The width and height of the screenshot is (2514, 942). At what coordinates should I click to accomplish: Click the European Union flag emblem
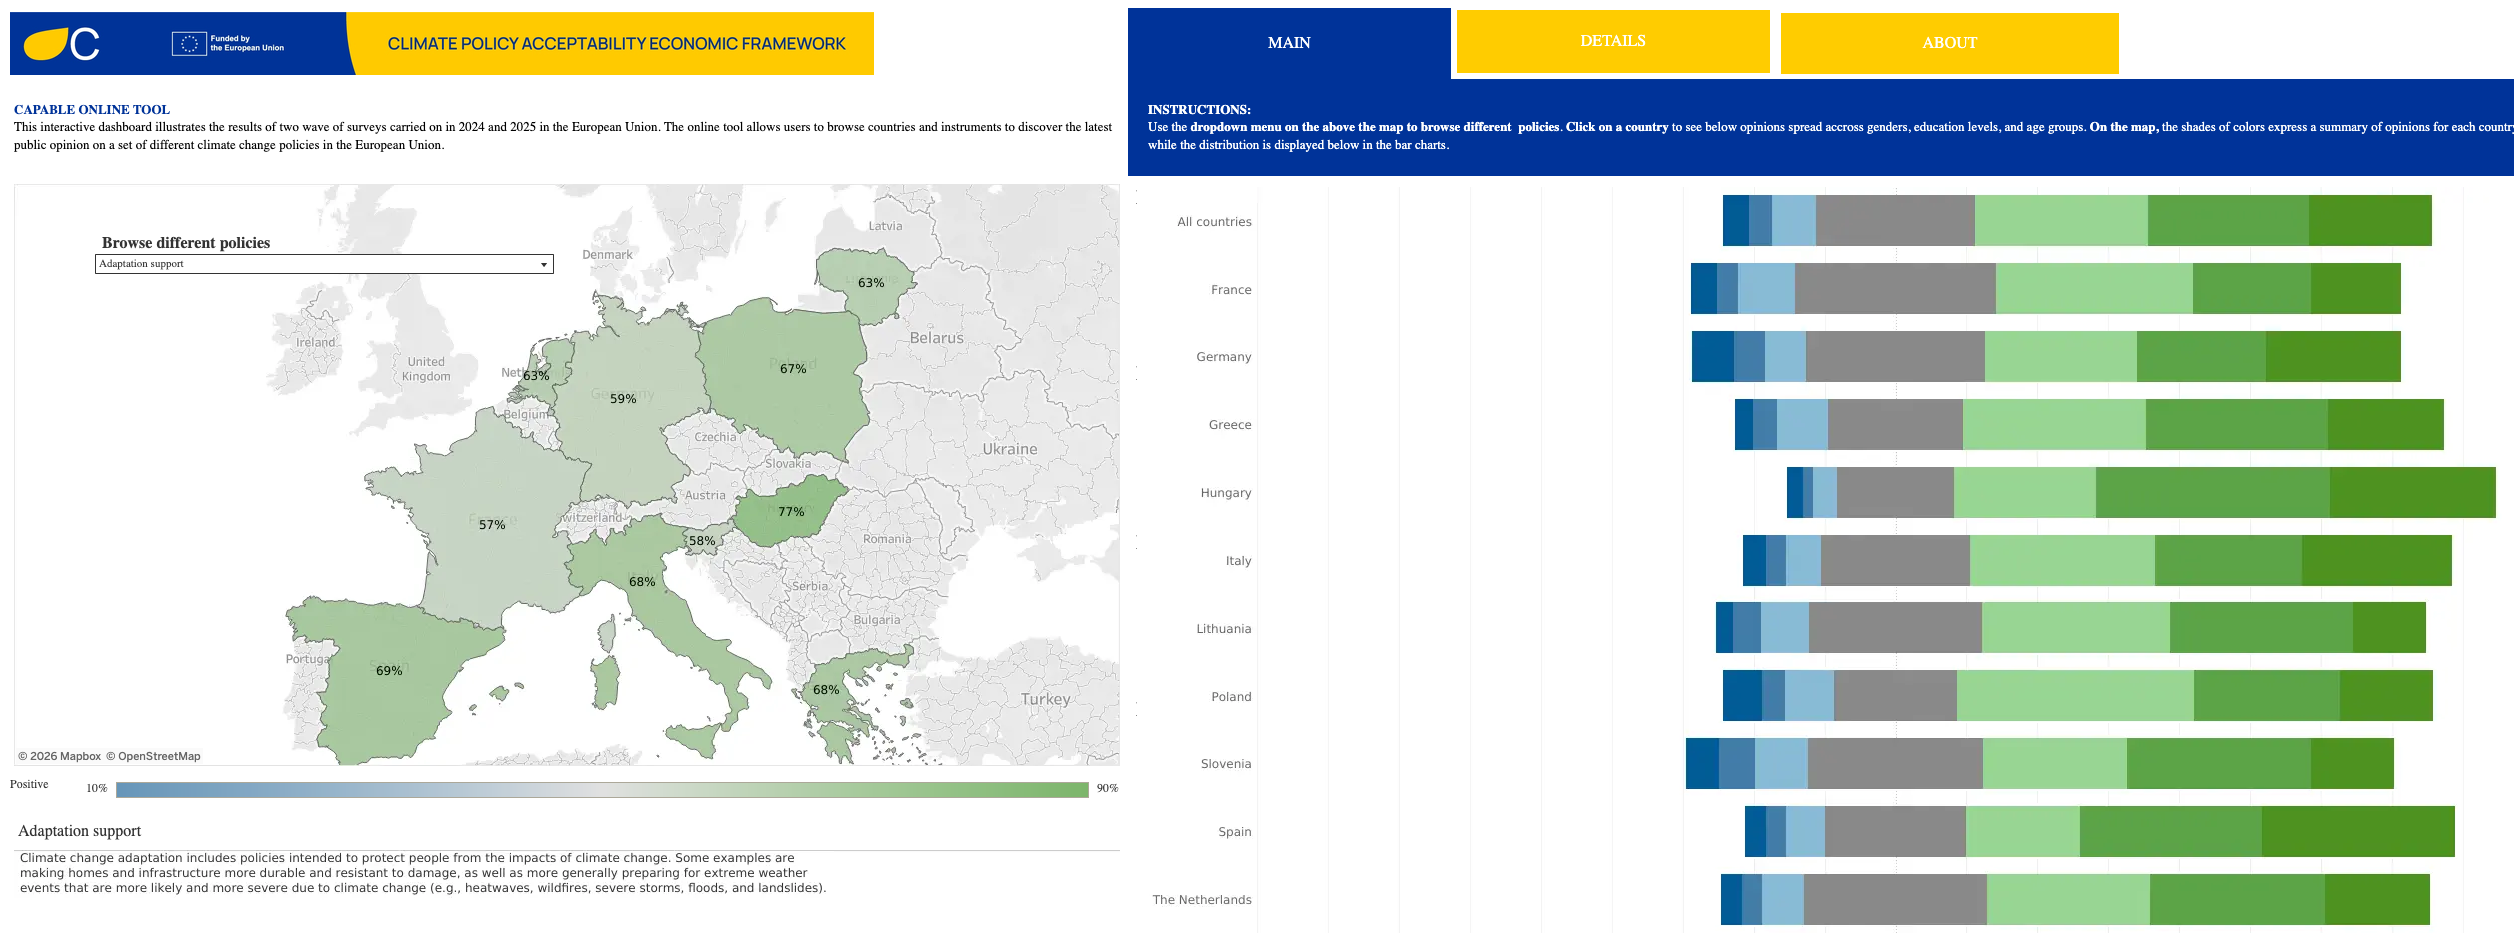(x=189, y=43)
